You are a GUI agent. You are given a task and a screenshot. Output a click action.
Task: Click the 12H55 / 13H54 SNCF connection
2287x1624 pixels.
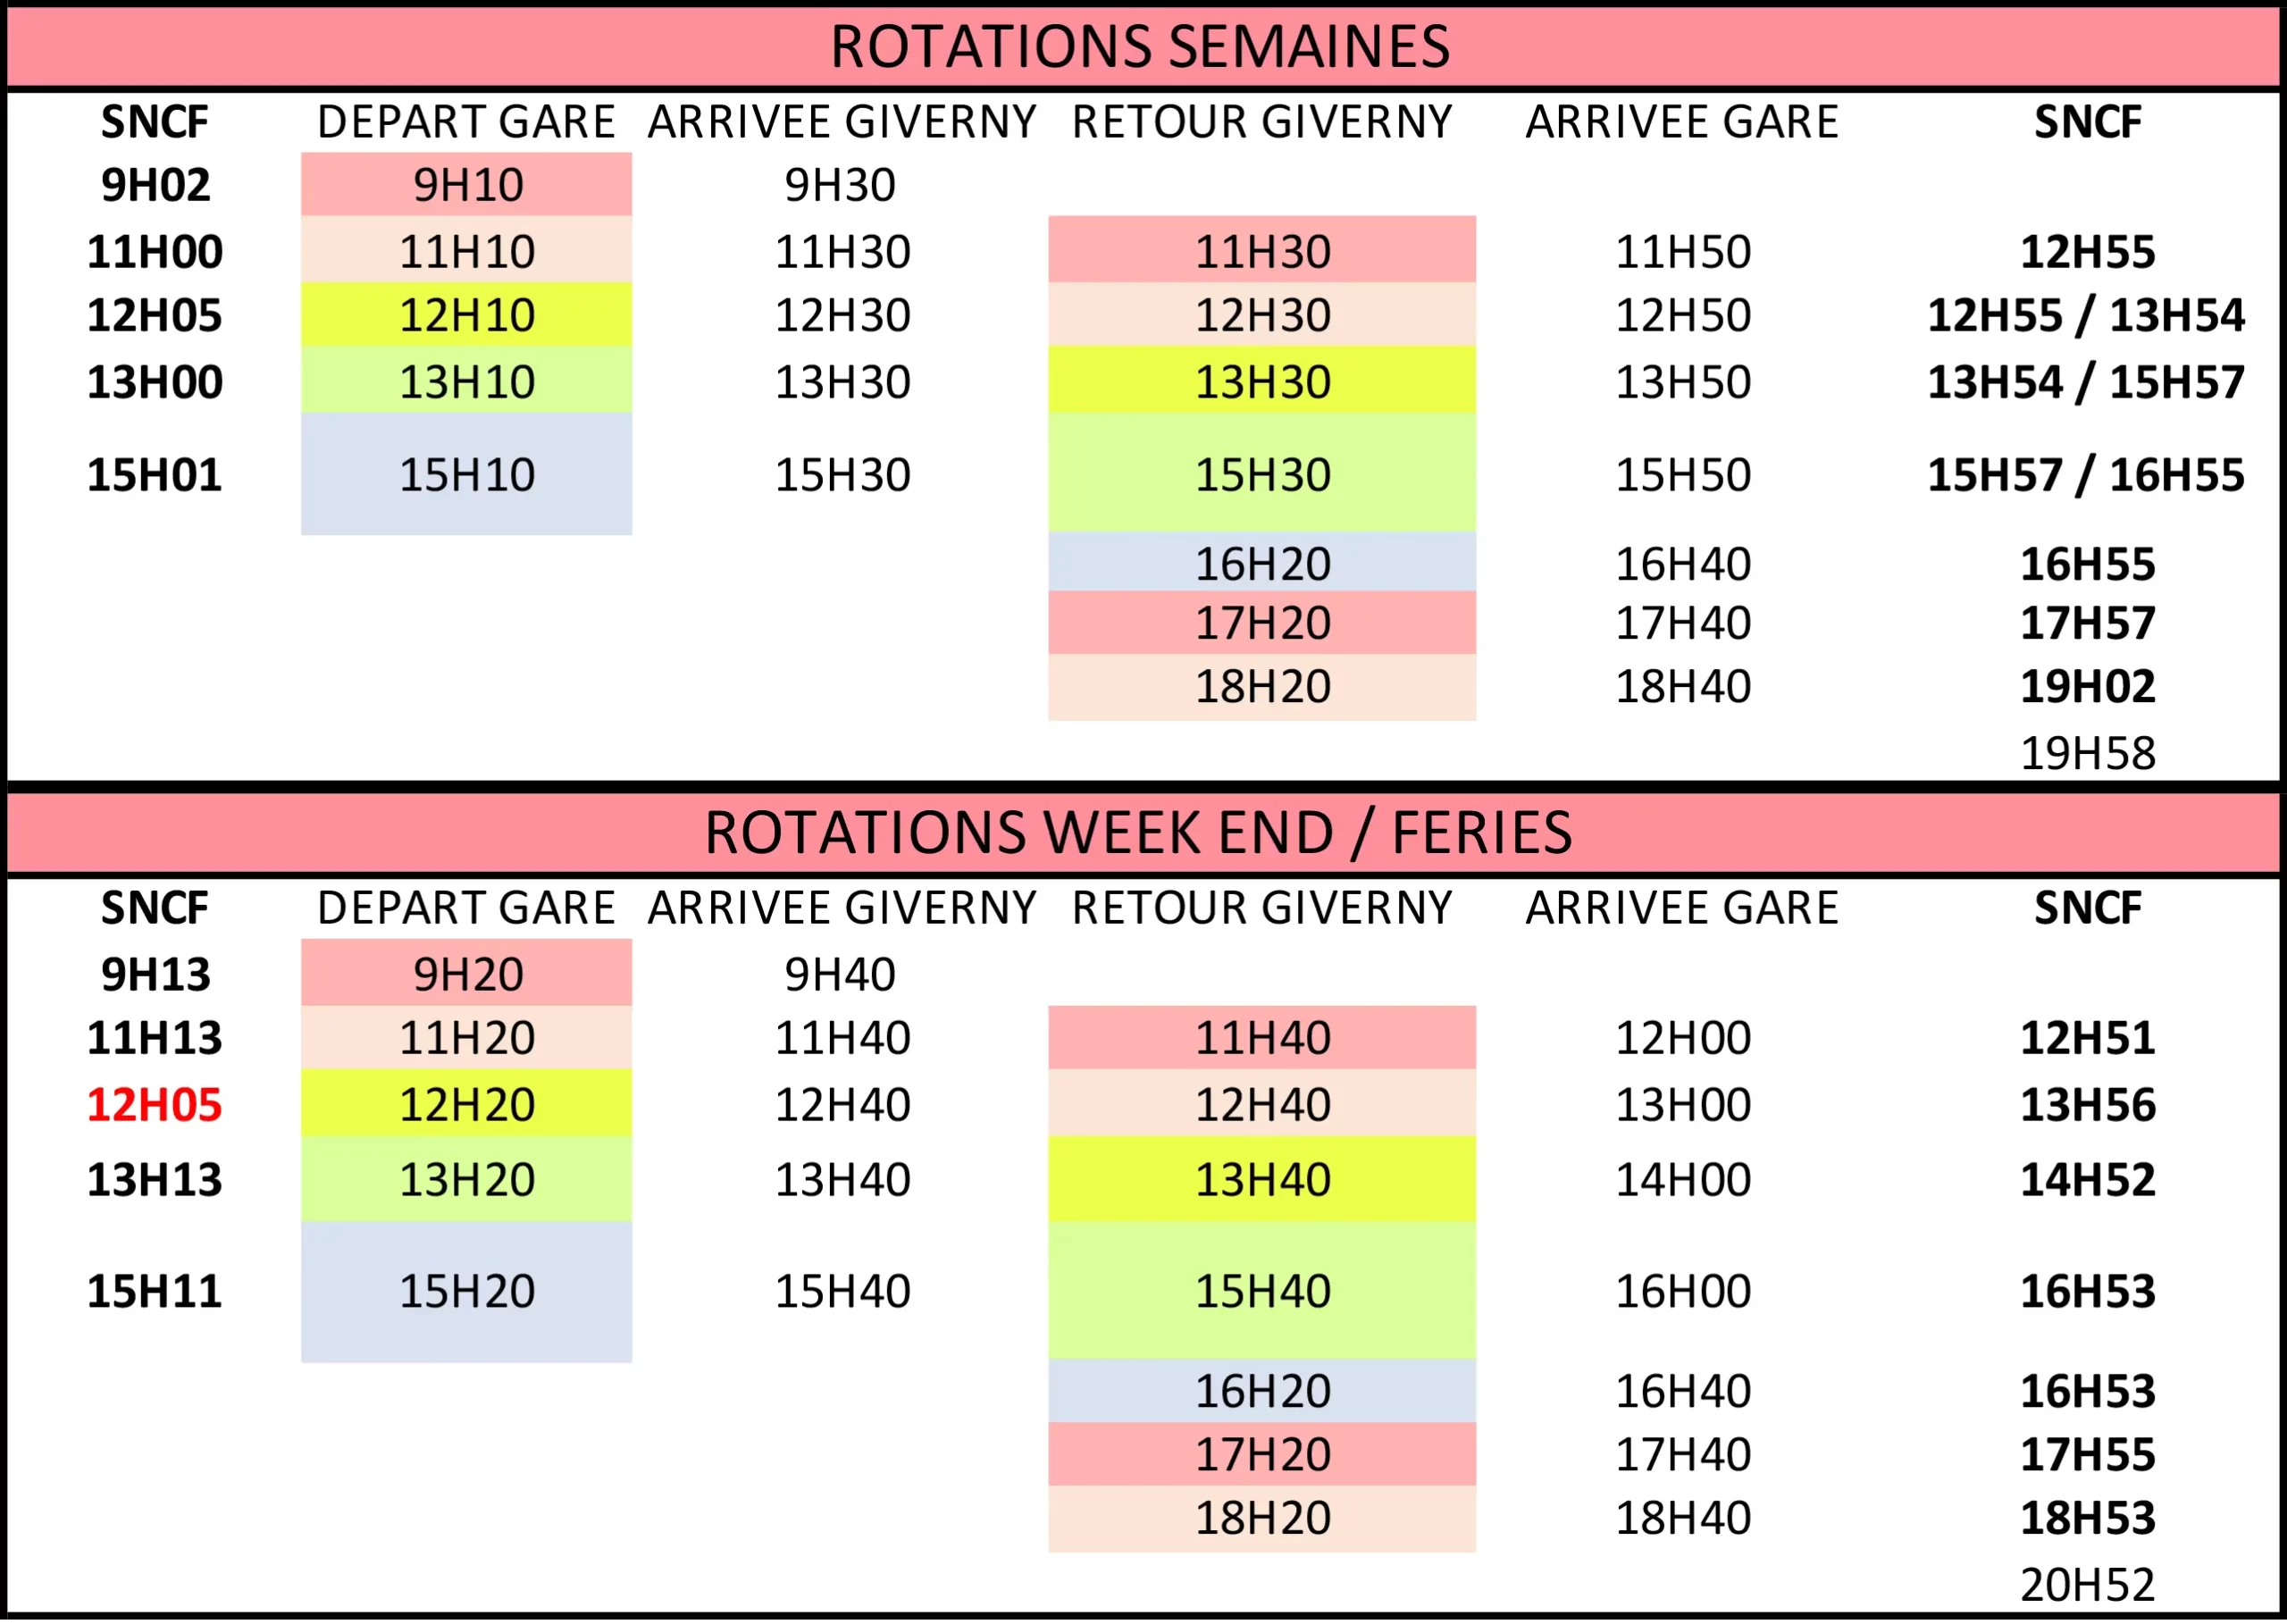pos(2086,315)
